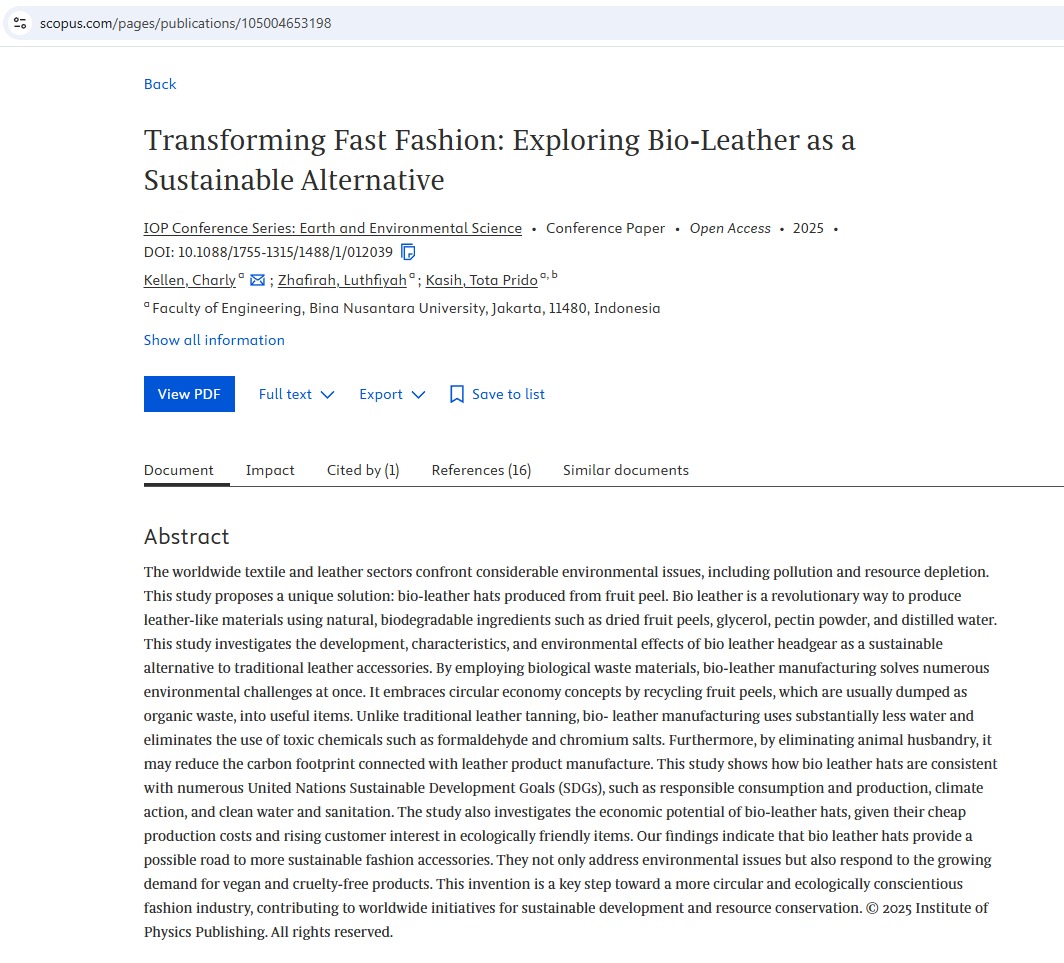Click the email envelope icon beside Kellen, Charly
Viewport: 1064px width, 963px height.
(257, 280)
